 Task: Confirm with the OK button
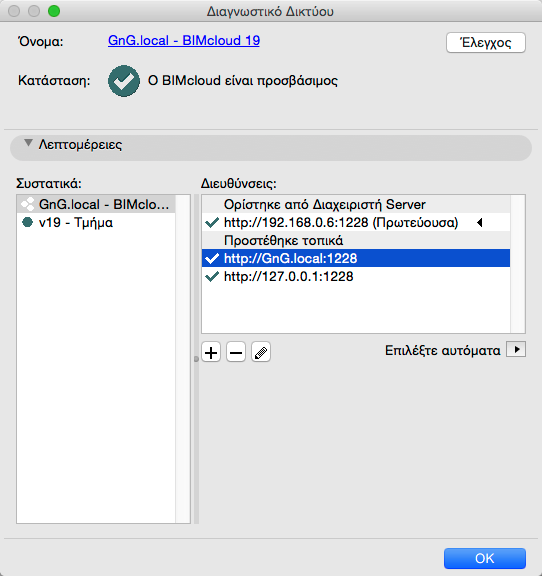[x=485, y=558]
